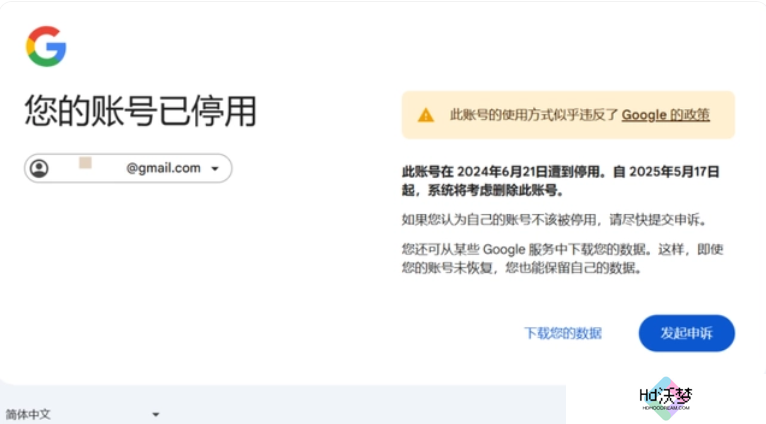
Task: Click the 下载您的数据 download link
Action: pyautogui.click(x=563, y=333)
